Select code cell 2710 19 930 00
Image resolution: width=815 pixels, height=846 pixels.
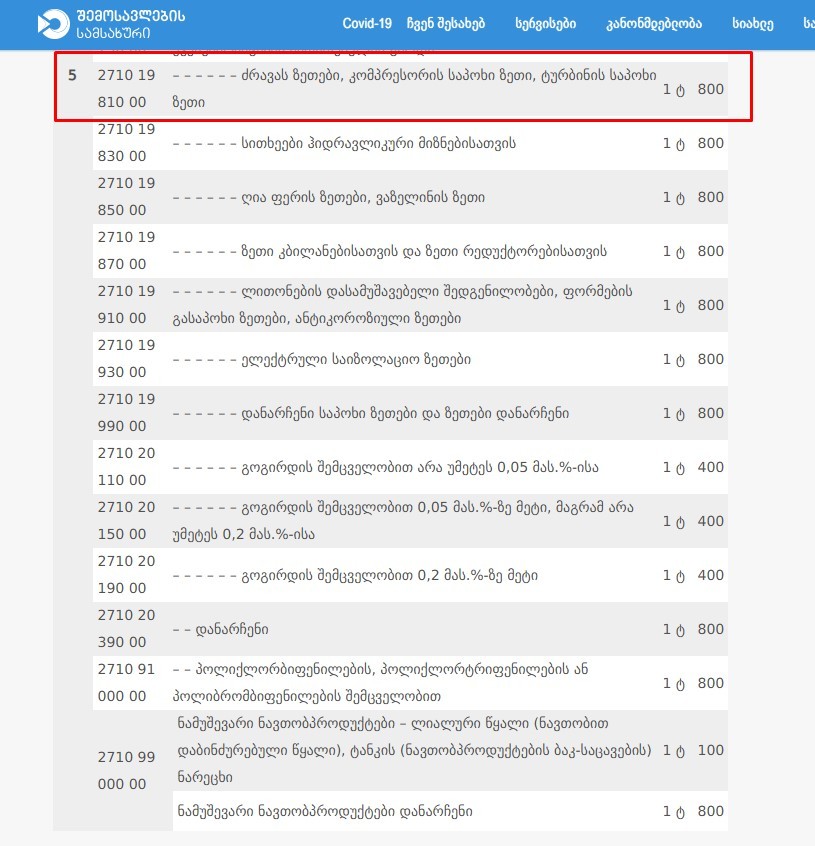tap(126, 358)
